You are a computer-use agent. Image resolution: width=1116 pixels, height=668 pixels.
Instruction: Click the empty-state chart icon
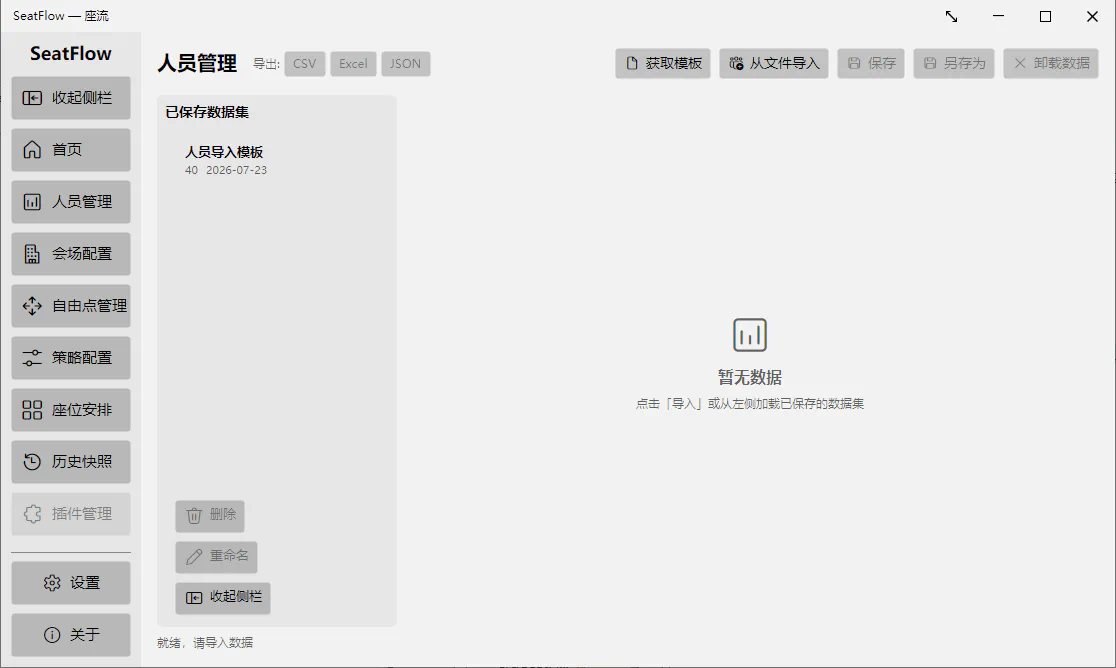click(x=749, y=335)
